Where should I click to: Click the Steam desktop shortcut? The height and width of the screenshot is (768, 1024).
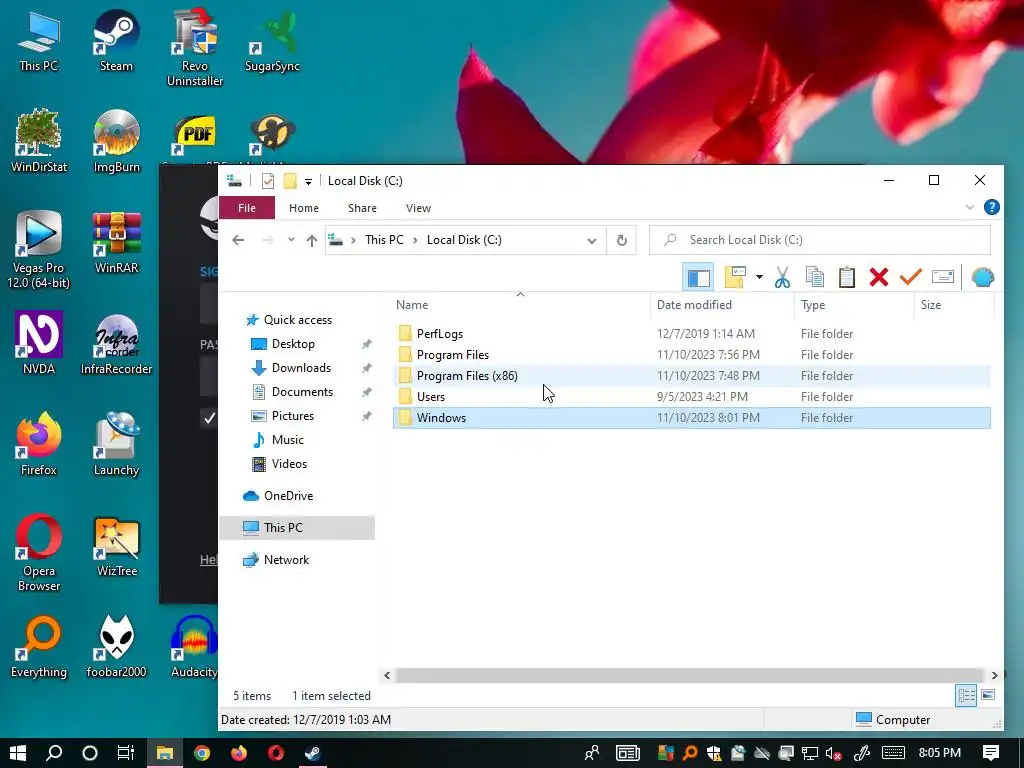click(x=116, y=40)
